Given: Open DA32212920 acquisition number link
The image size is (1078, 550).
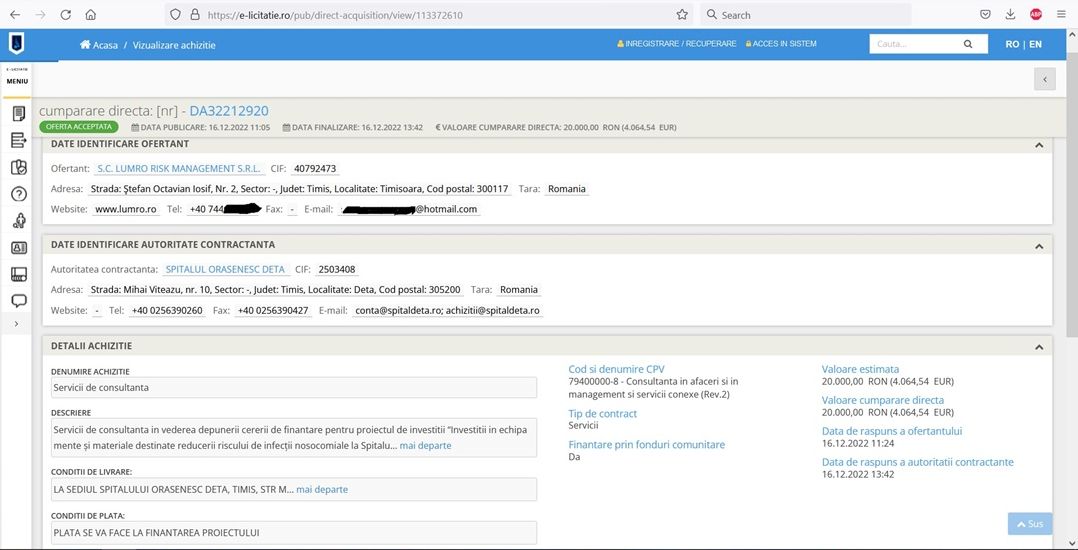Looking at the screenshot, I should (229, 111).
